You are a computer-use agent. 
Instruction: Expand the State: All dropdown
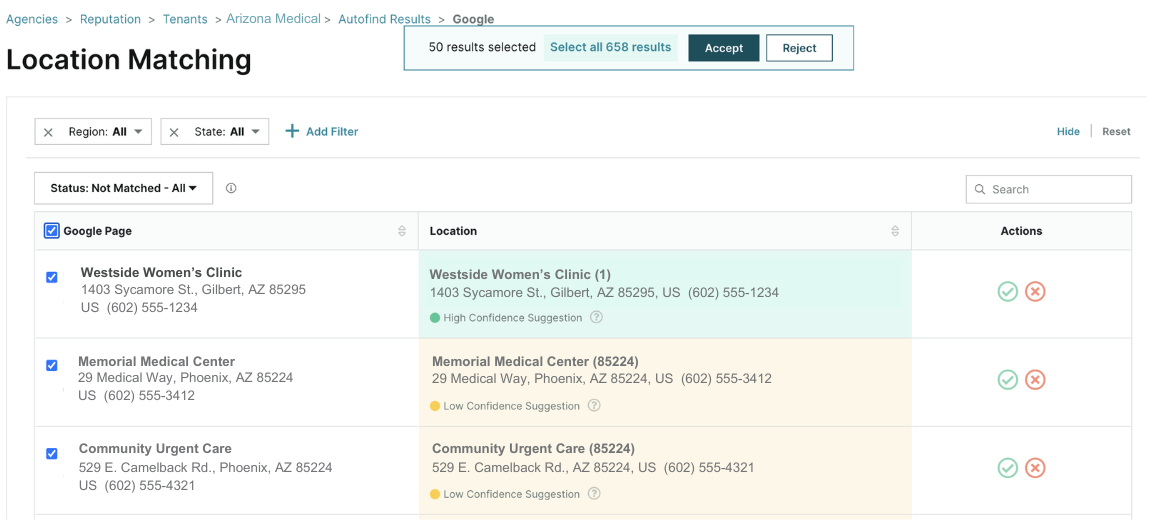tap(227, 132)
